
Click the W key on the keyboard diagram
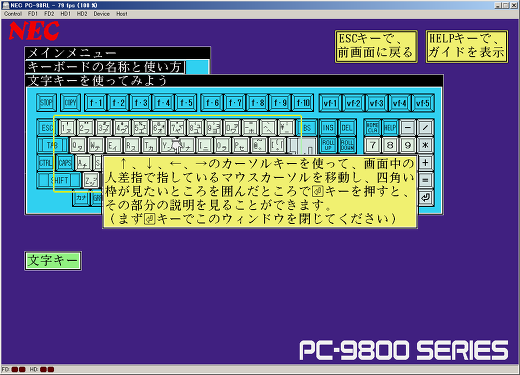96,145
